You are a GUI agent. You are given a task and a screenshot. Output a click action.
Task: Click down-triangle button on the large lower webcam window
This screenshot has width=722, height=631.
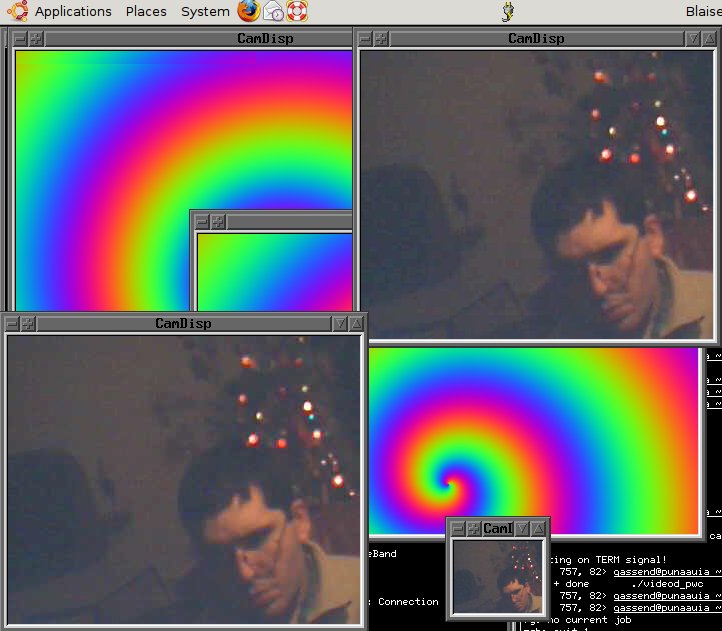(x=340, y=324)
